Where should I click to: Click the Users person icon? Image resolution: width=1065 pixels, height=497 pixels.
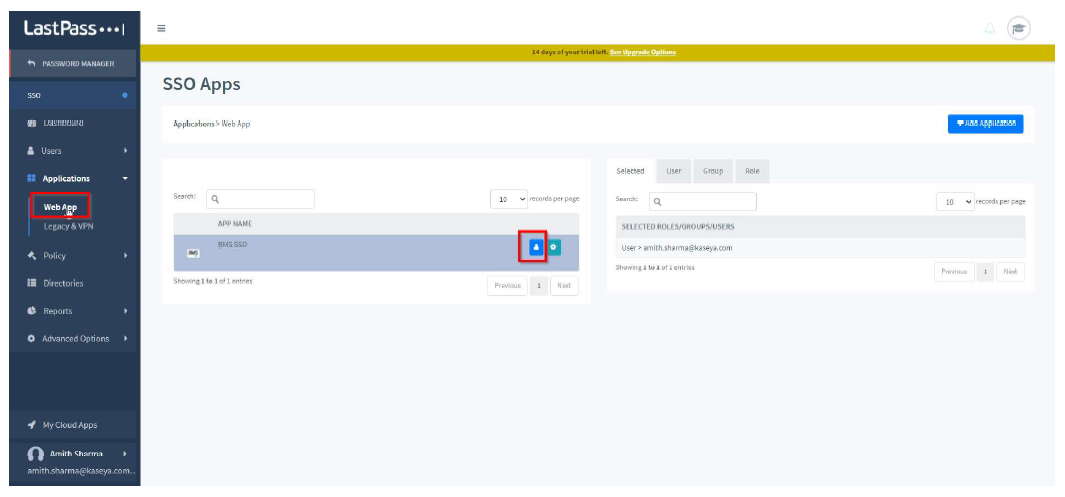[x=31, y=151]
